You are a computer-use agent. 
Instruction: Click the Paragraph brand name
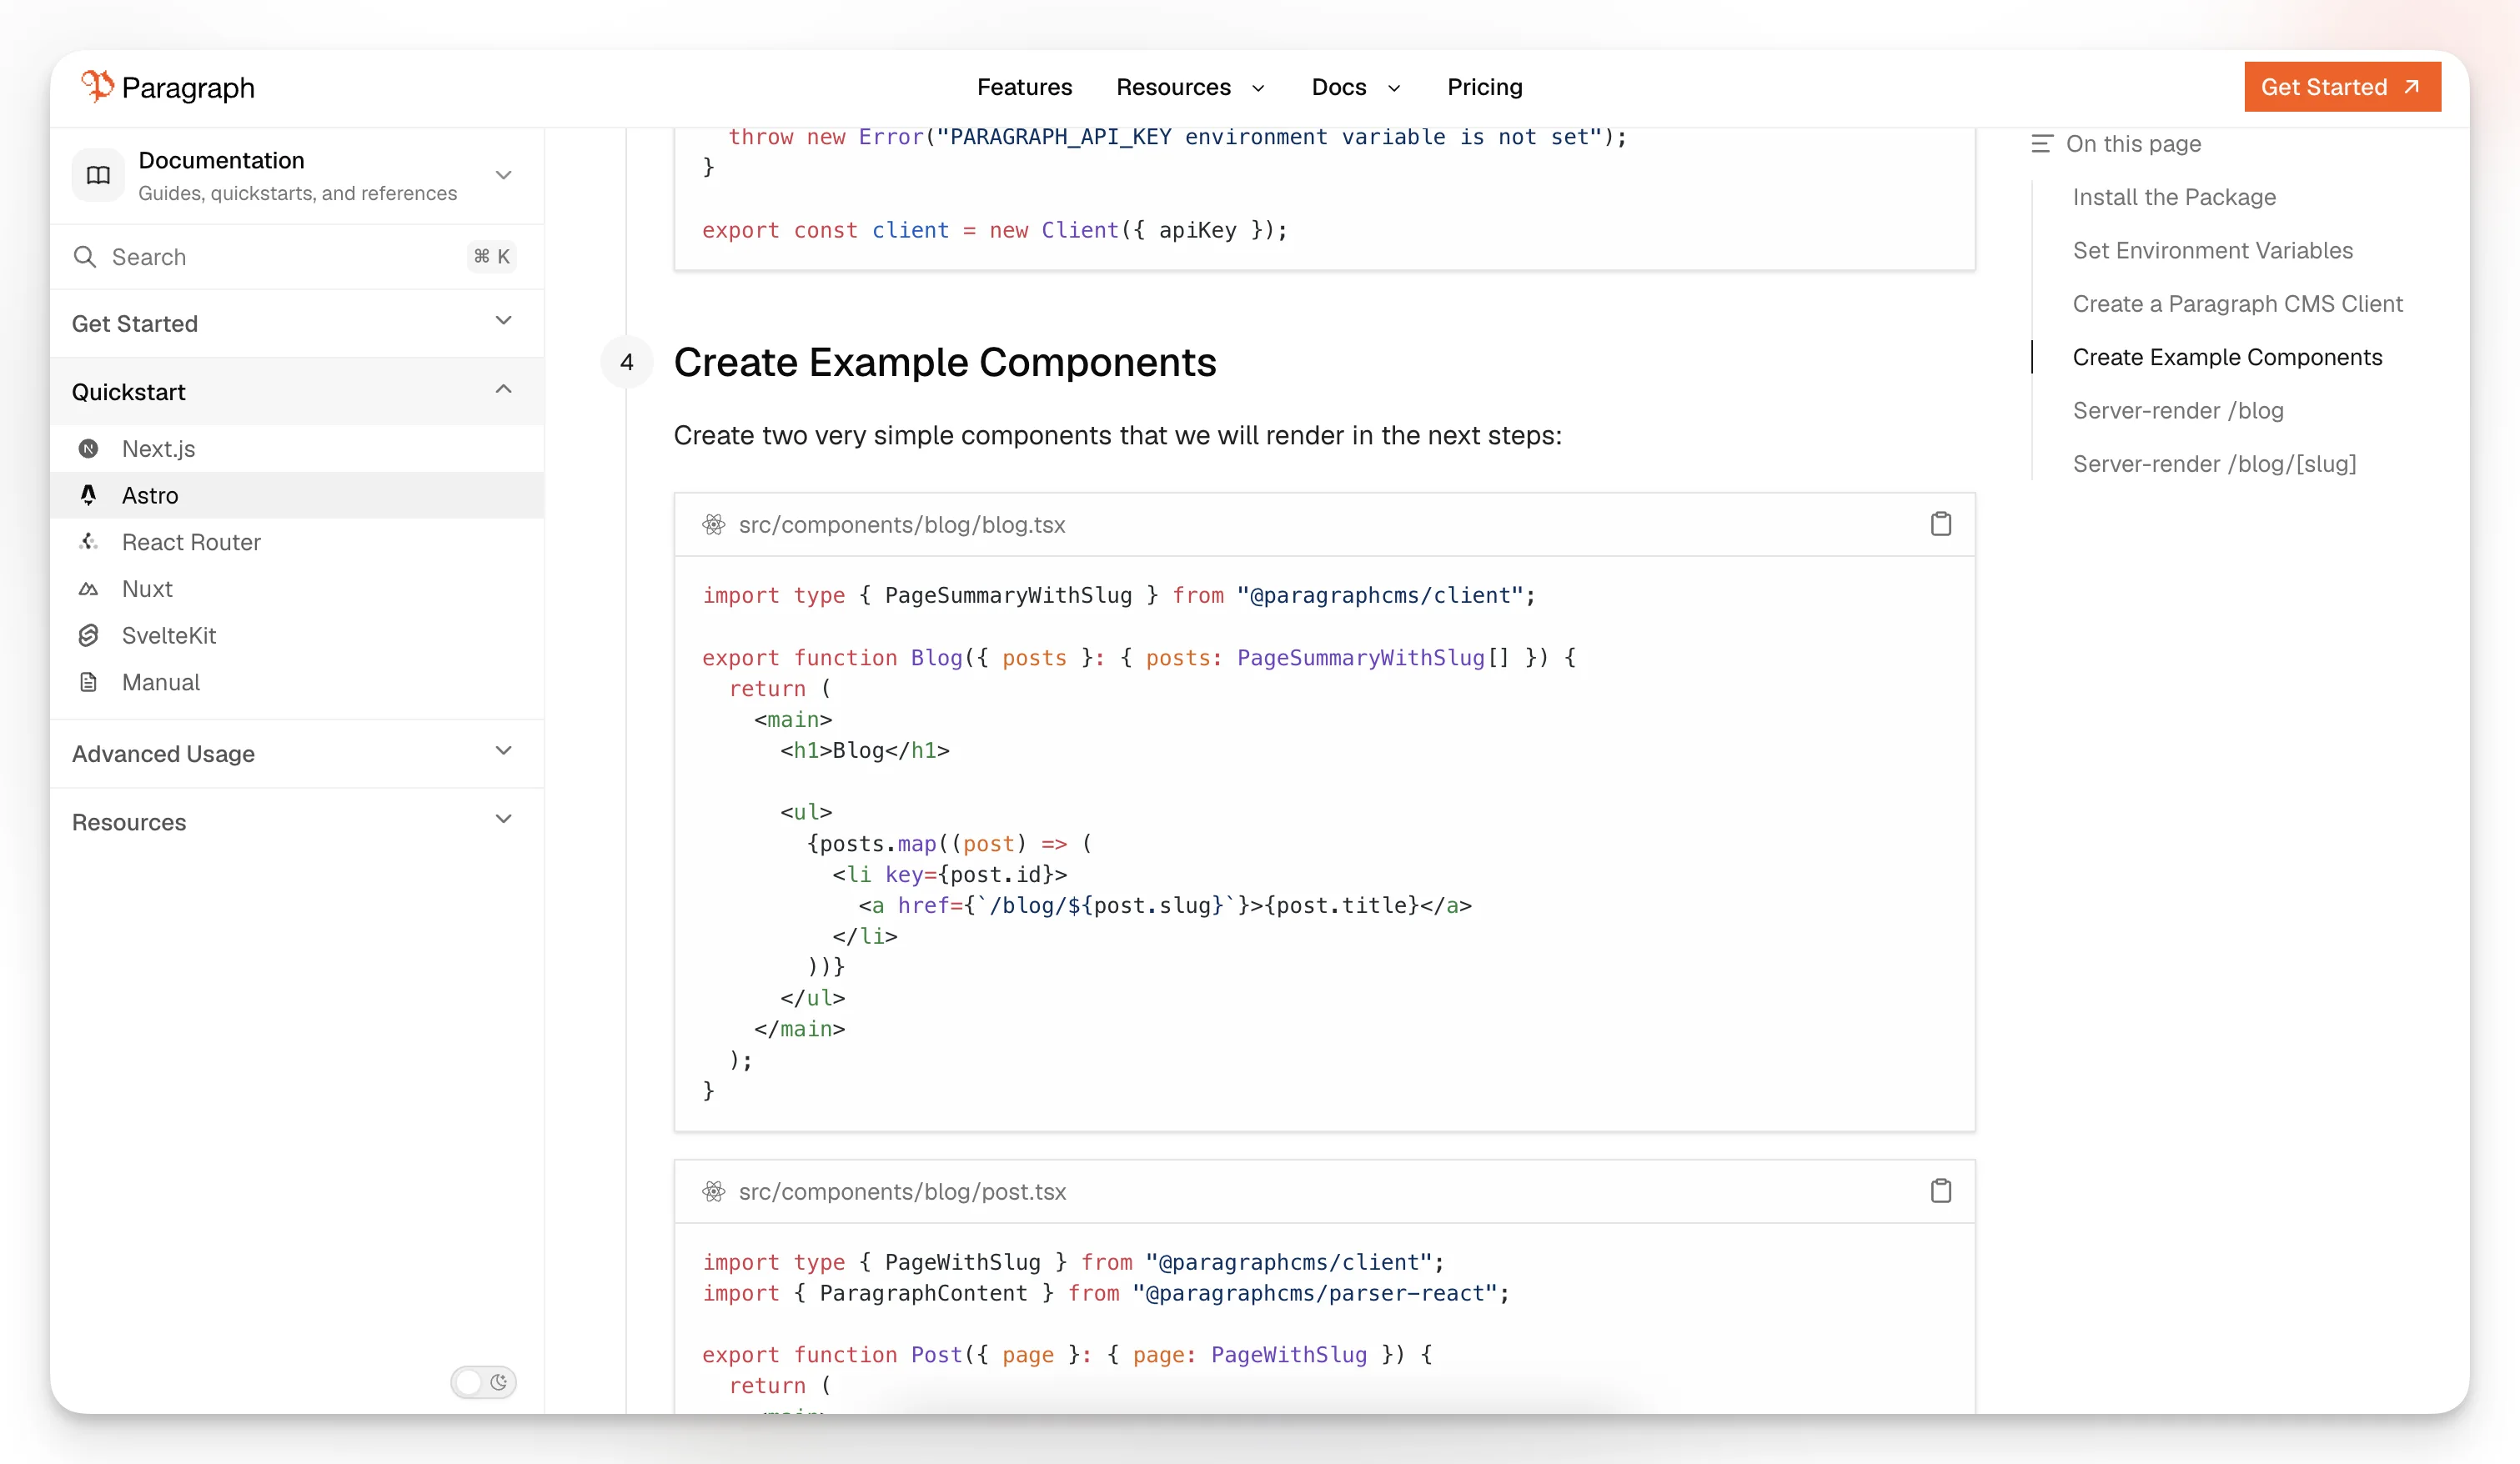188,88
